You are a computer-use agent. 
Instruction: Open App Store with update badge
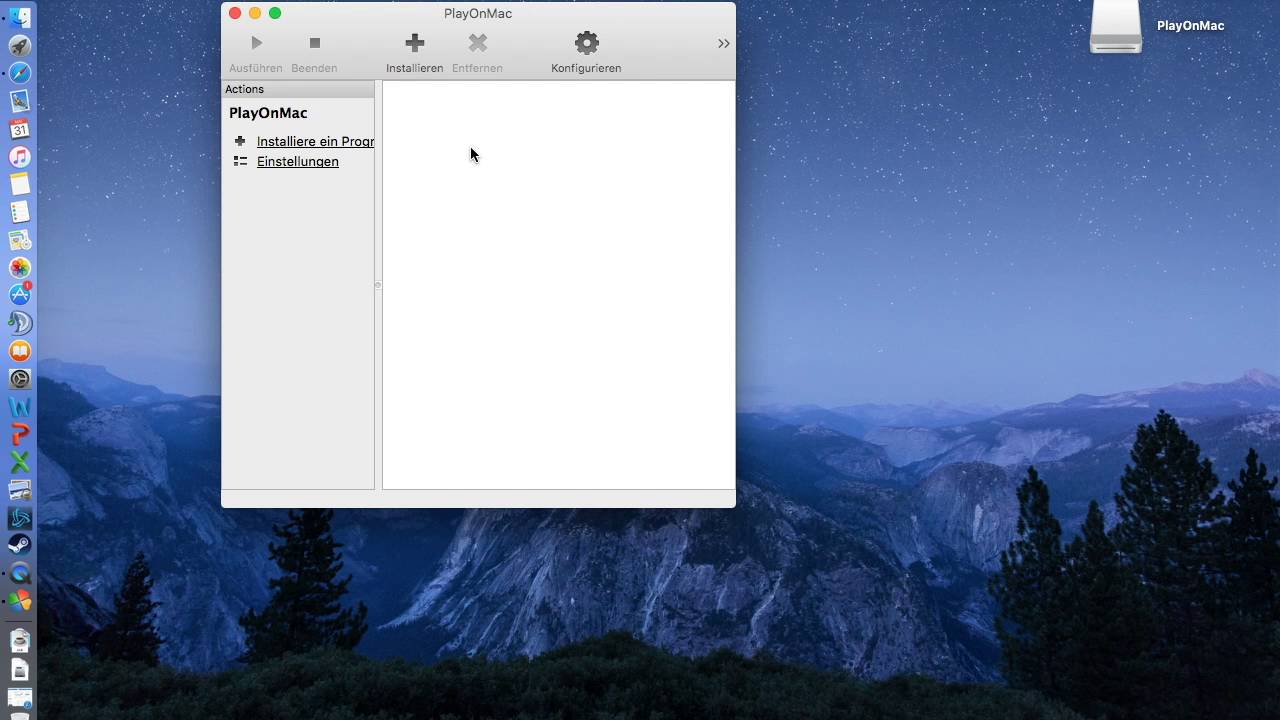click(20, 295)
